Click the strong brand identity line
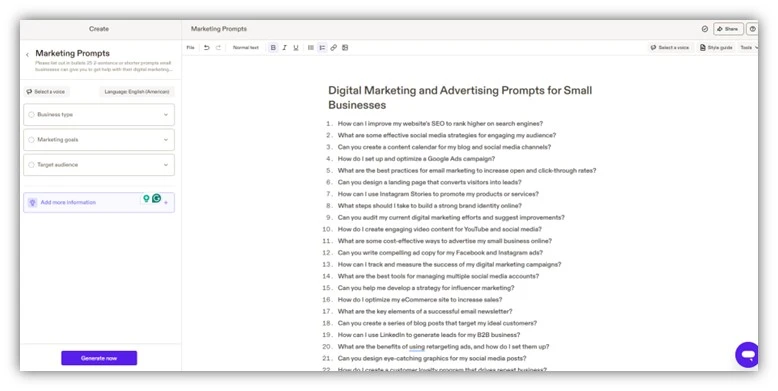The height and width of the screenshot is (391, 778). (x=429, y=206)
